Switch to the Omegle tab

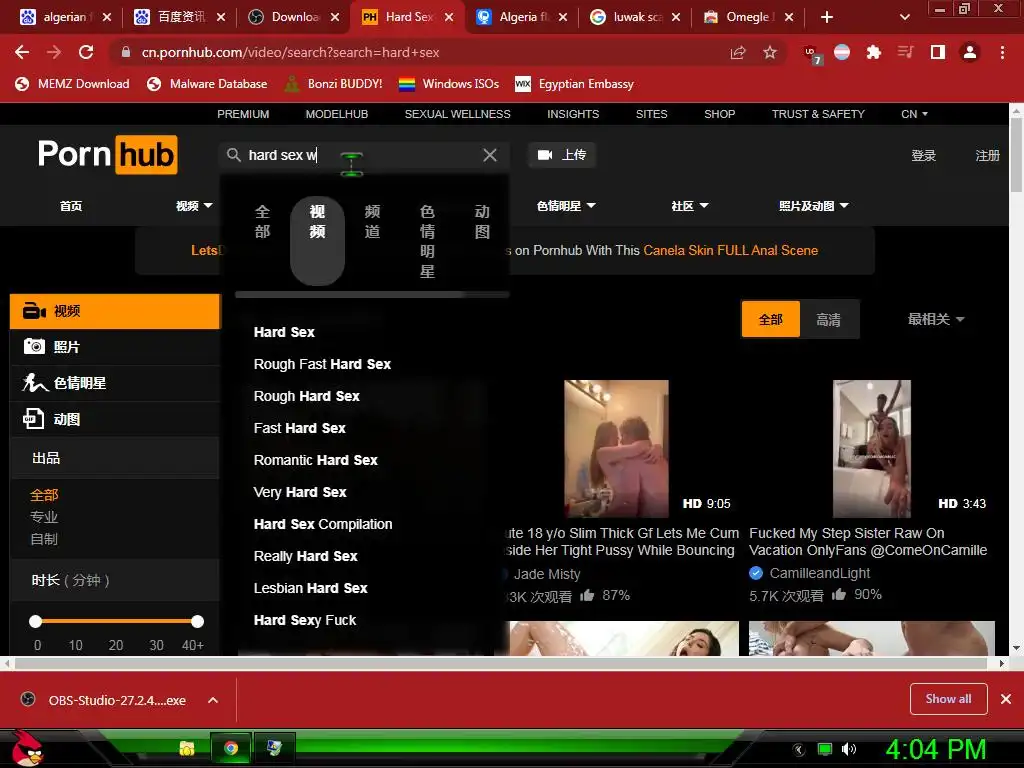(x=750, y=17)
